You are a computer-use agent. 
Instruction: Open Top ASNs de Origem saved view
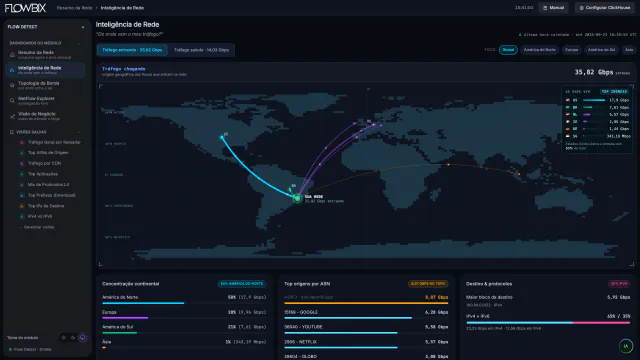(48, 153)
